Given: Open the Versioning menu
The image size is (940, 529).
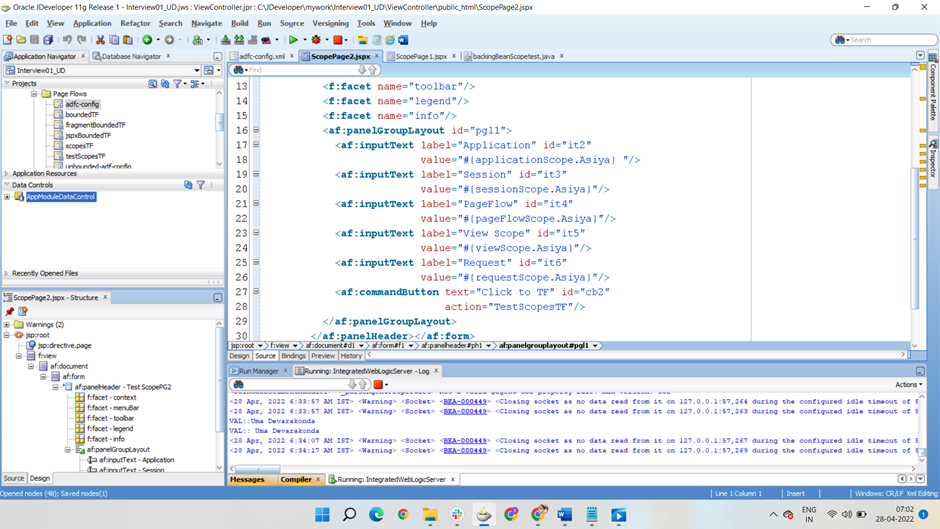Looking at the screenshot, I should point(330,23).
